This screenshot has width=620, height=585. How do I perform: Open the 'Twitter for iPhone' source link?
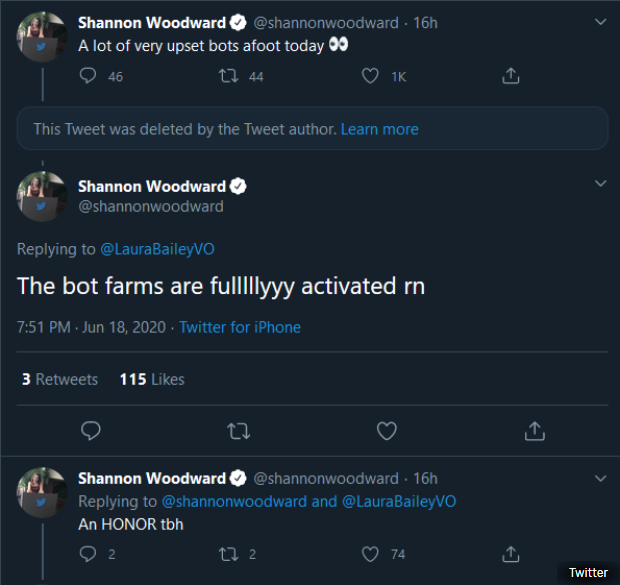(240, 327)
